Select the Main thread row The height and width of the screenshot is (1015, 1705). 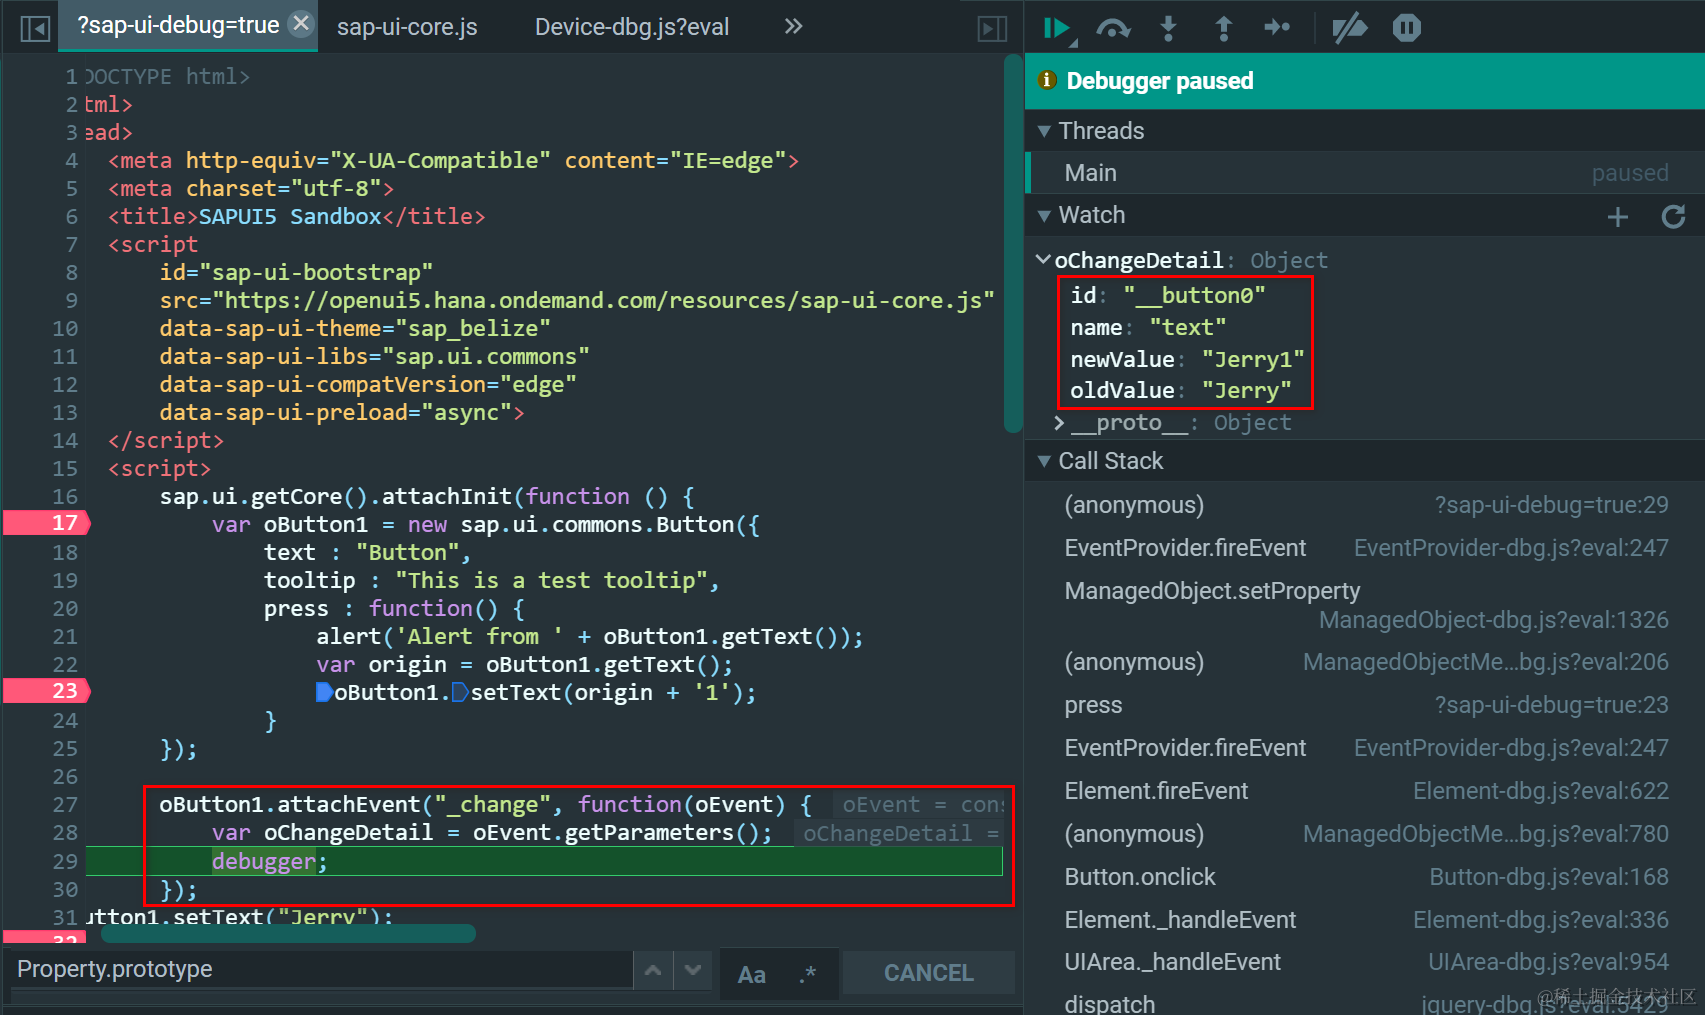1365,173
